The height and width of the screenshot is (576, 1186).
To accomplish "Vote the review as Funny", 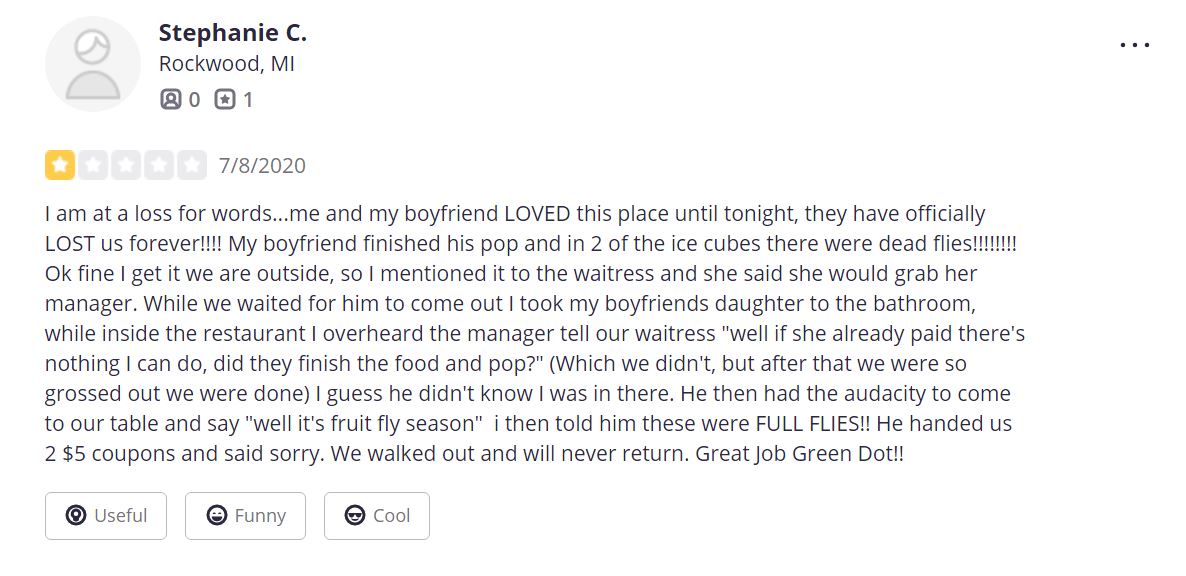I will click(245, 516).
